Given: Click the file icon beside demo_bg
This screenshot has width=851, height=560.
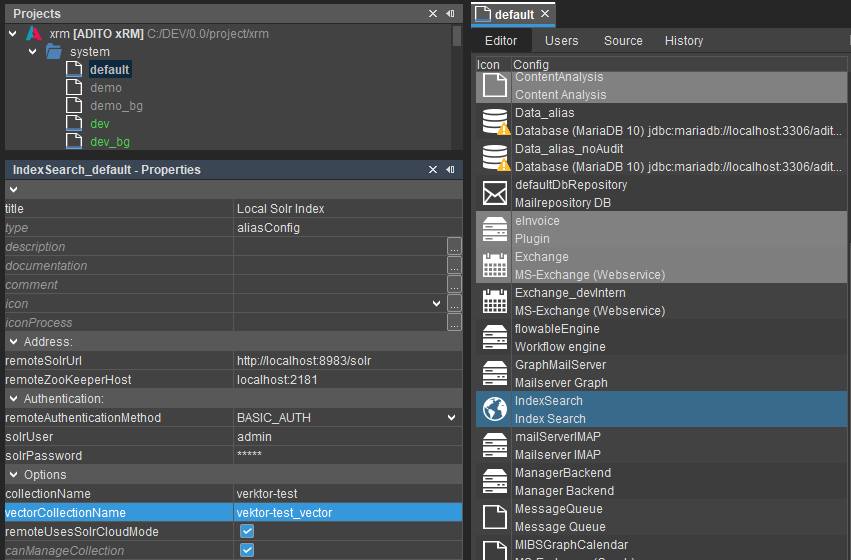Looking at the screenshot, I should (x=74, y=105).
